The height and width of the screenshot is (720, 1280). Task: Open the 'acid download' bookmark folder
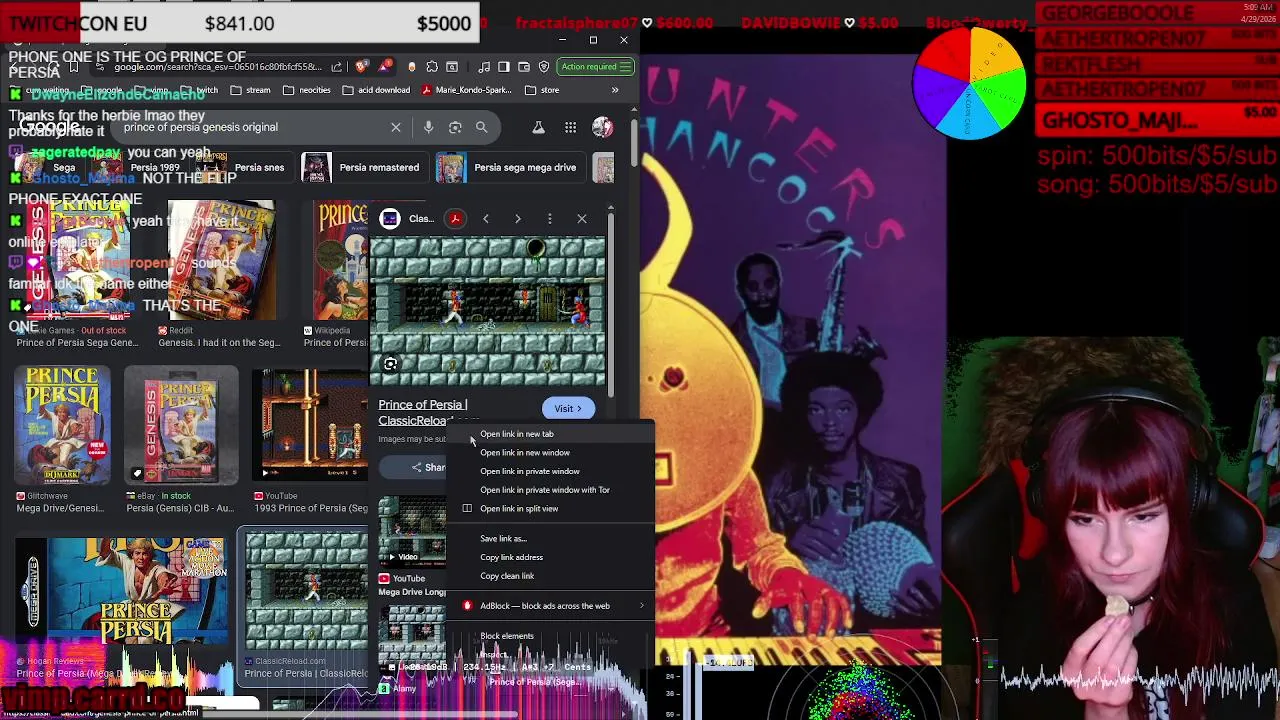click(x=376, y=90)
